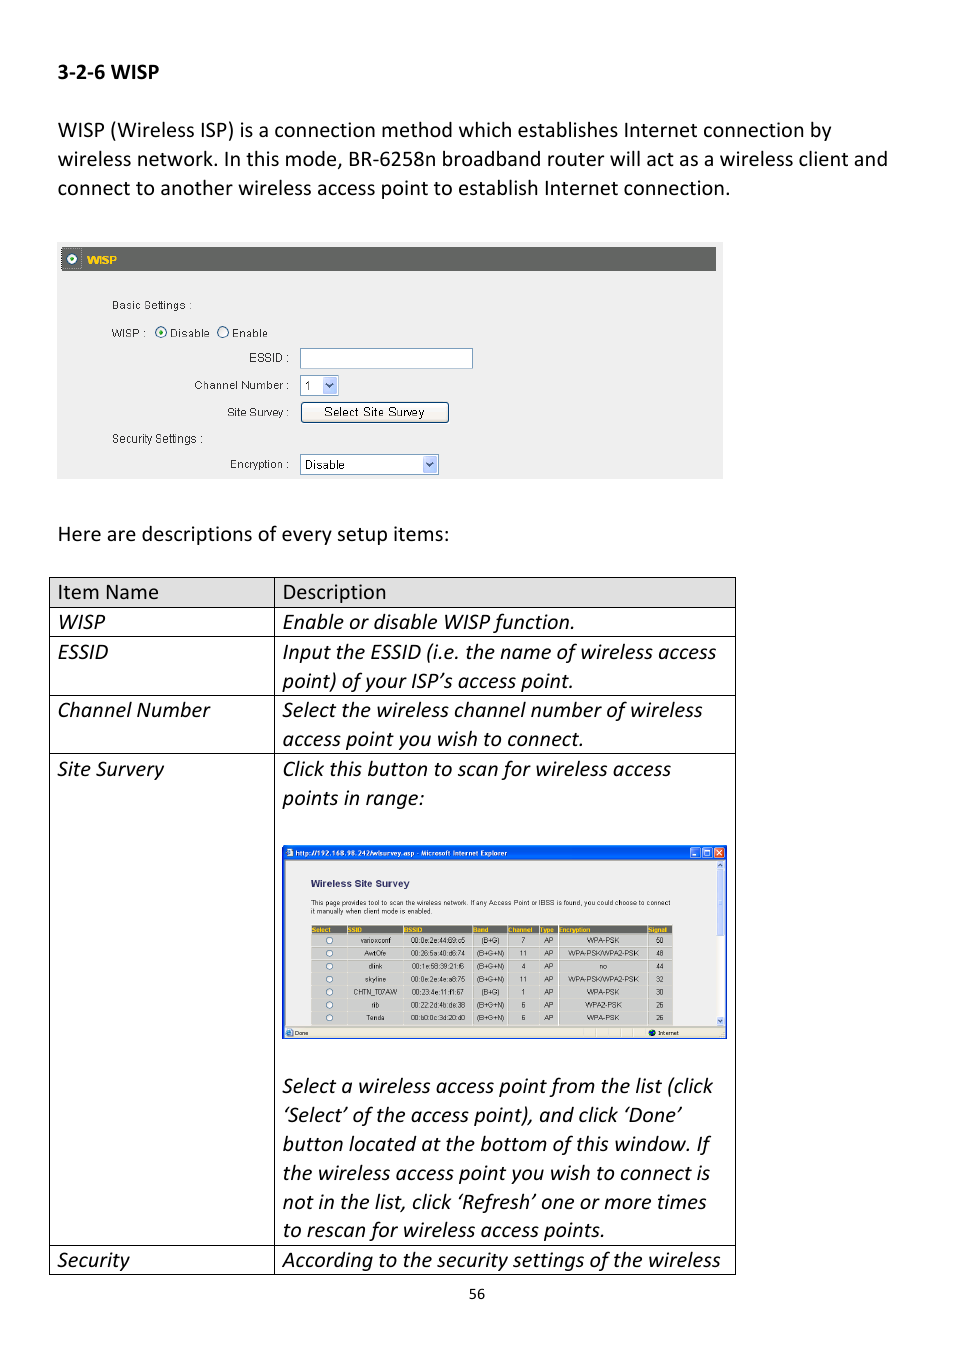Click the SSID column header
Image resolution: width=954 pixels, height=1350 pixels.
click(374, 930)
